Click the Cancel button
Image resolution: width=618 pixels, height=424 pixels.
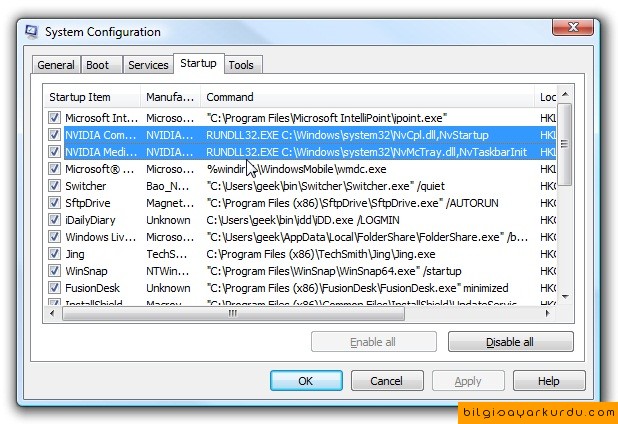tap(387, 381)
